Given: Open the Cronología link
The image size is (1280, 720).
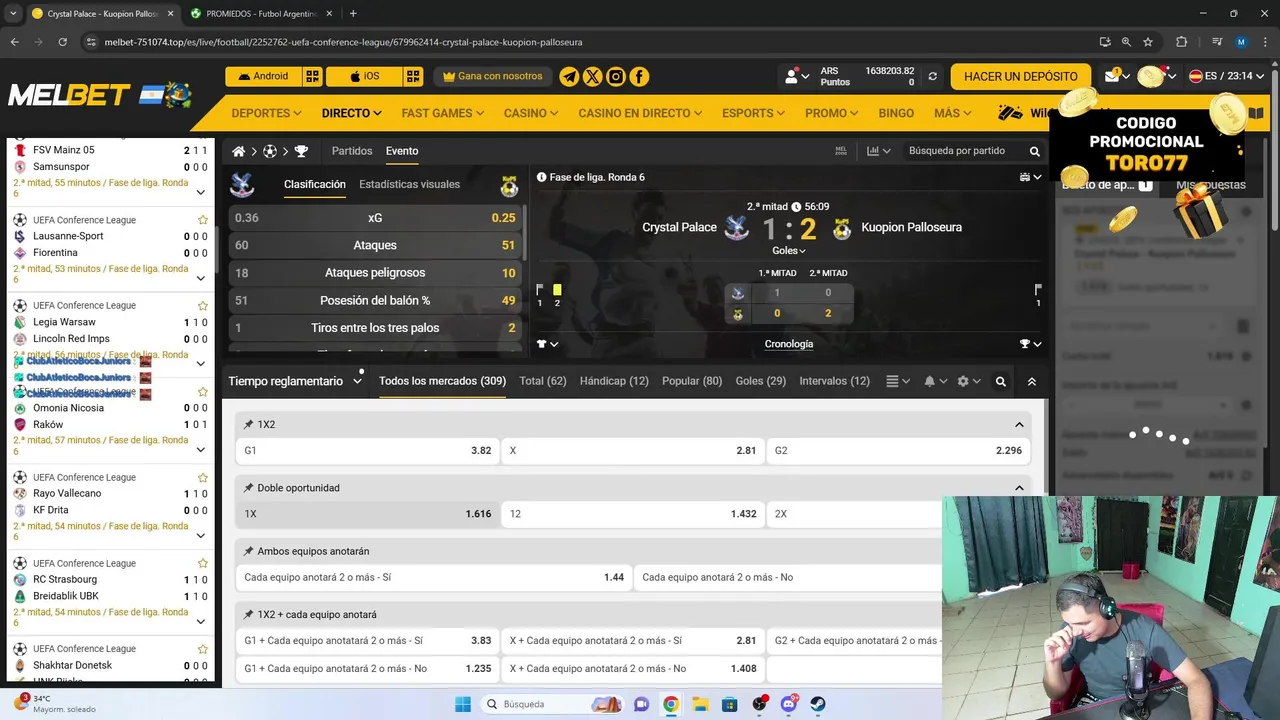Looking at the screenshot, I should tap(789, 344).
